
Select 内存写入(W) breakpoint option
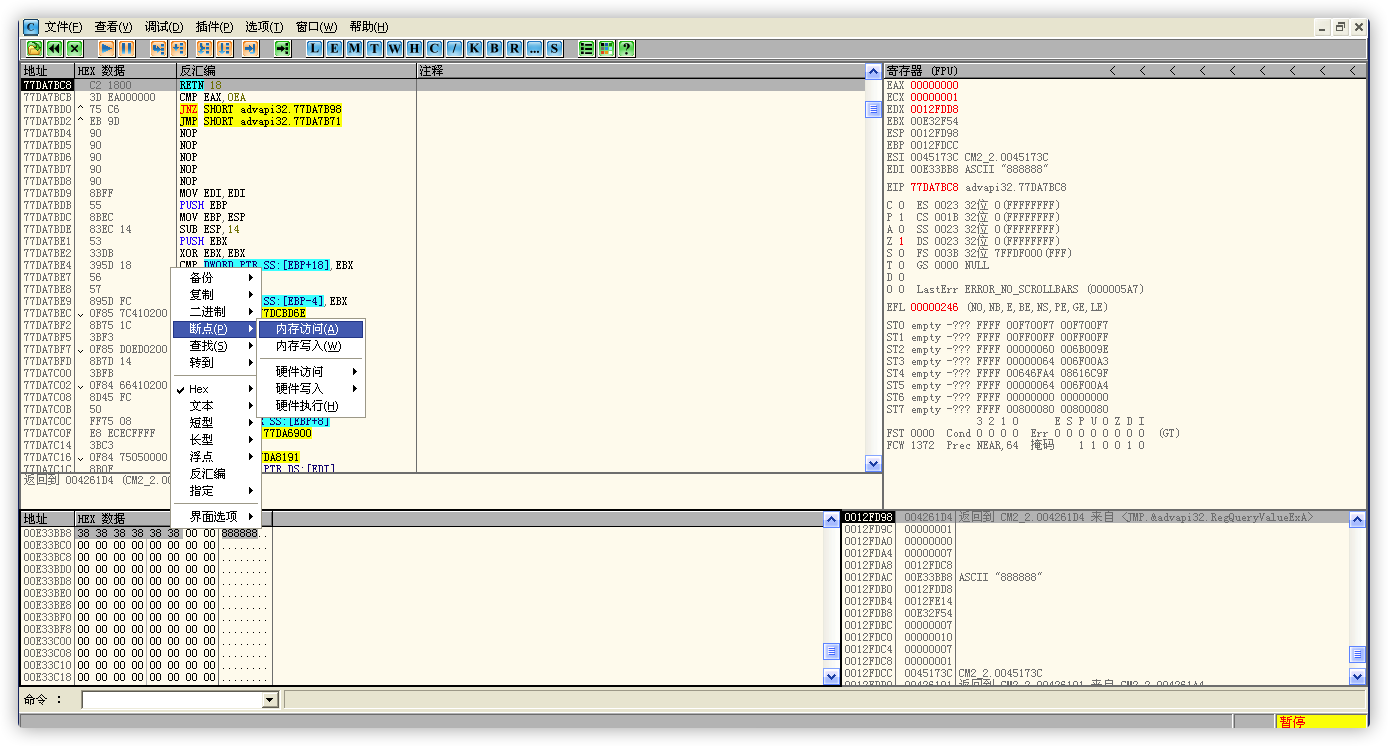[x=308, y=346]
